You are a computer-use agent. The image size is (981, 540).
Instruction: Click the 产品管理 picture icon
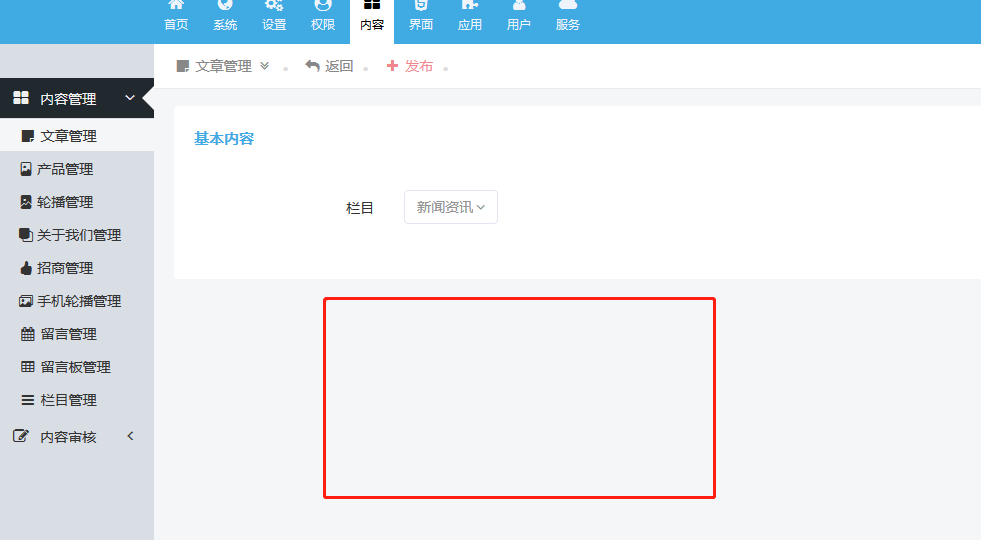click(26, 169)
